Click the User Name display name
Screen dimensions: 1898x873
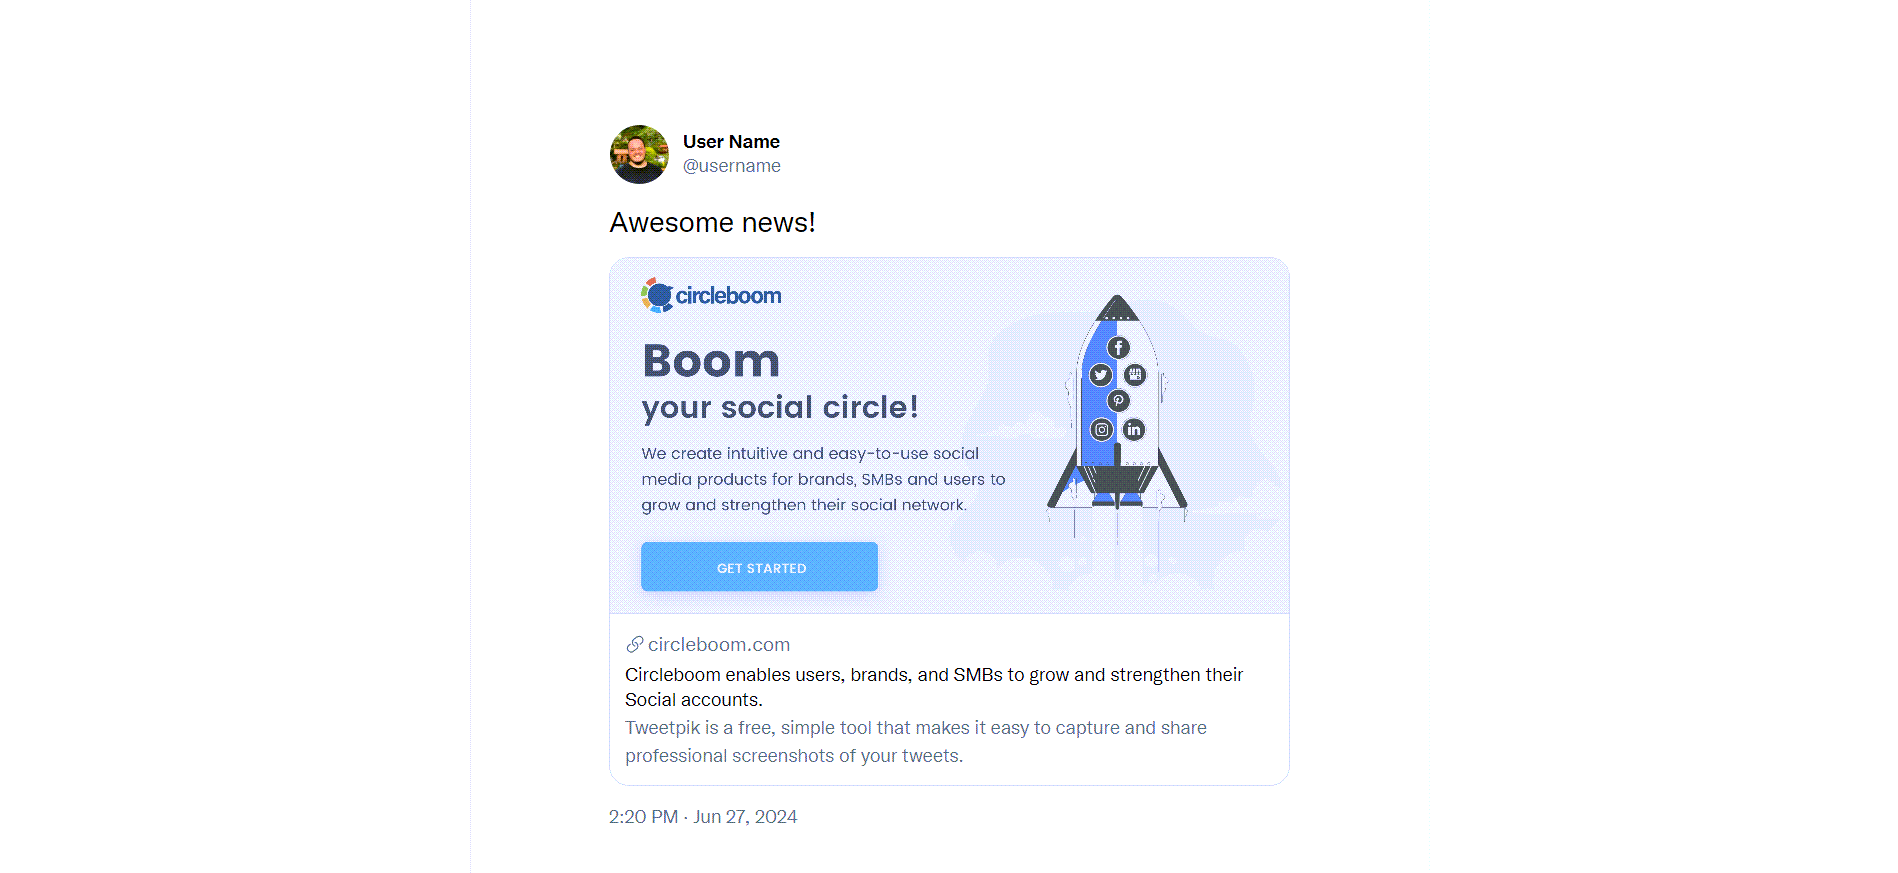coord(730,141)
